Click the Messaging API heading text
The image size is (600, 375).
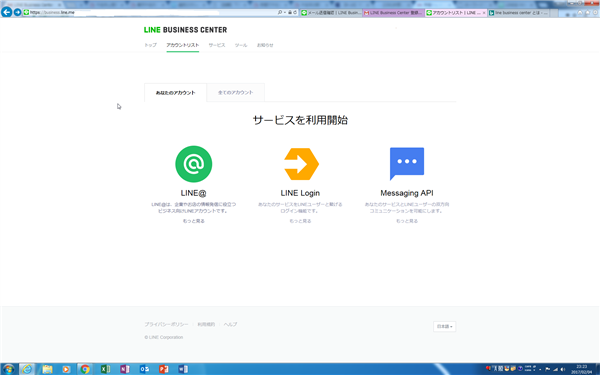[x=407, y=193]
